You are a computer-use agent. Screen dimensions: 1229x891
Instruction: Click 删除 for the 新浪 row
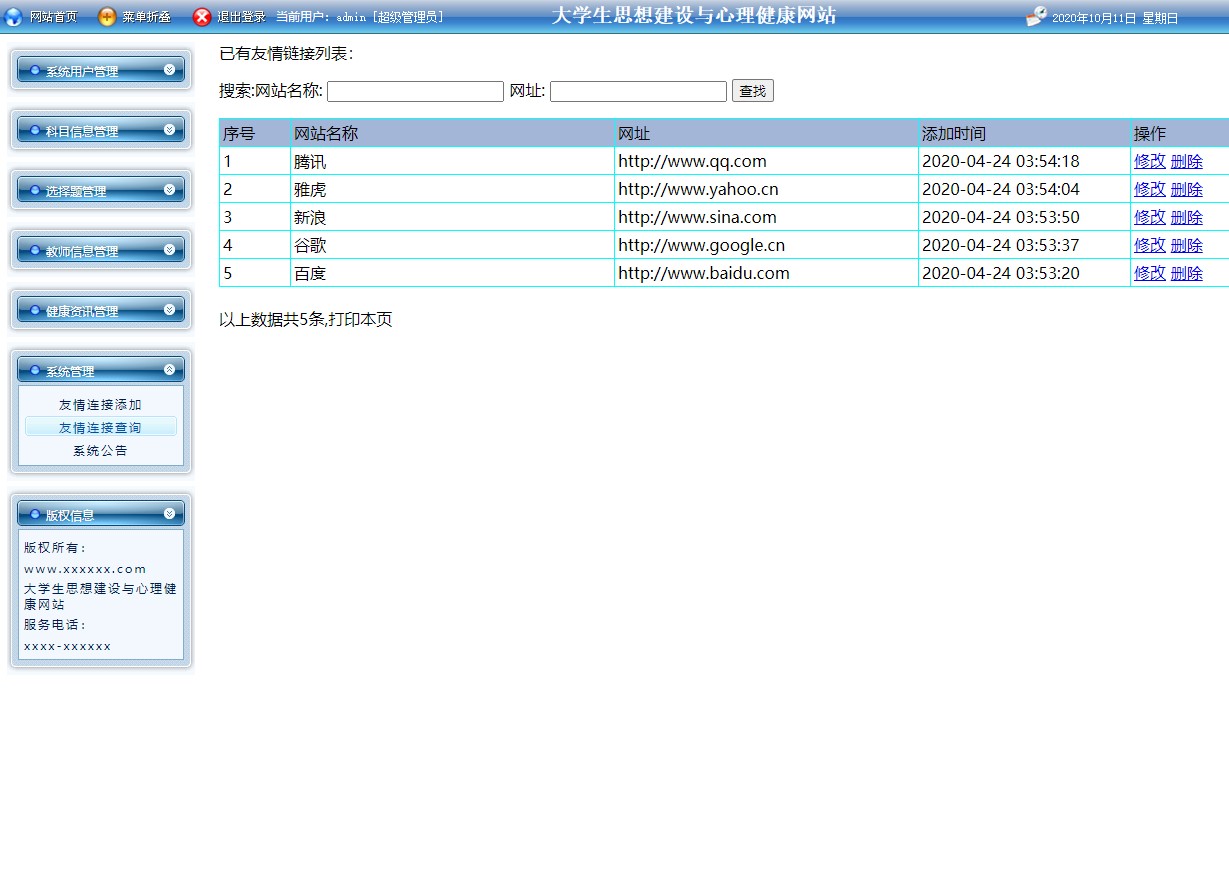(x=1187, y=217)
